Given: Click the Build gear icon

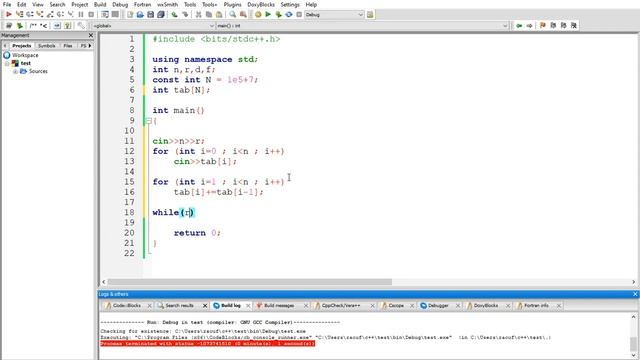Looking at the screenshot, I should pos(258,14).
